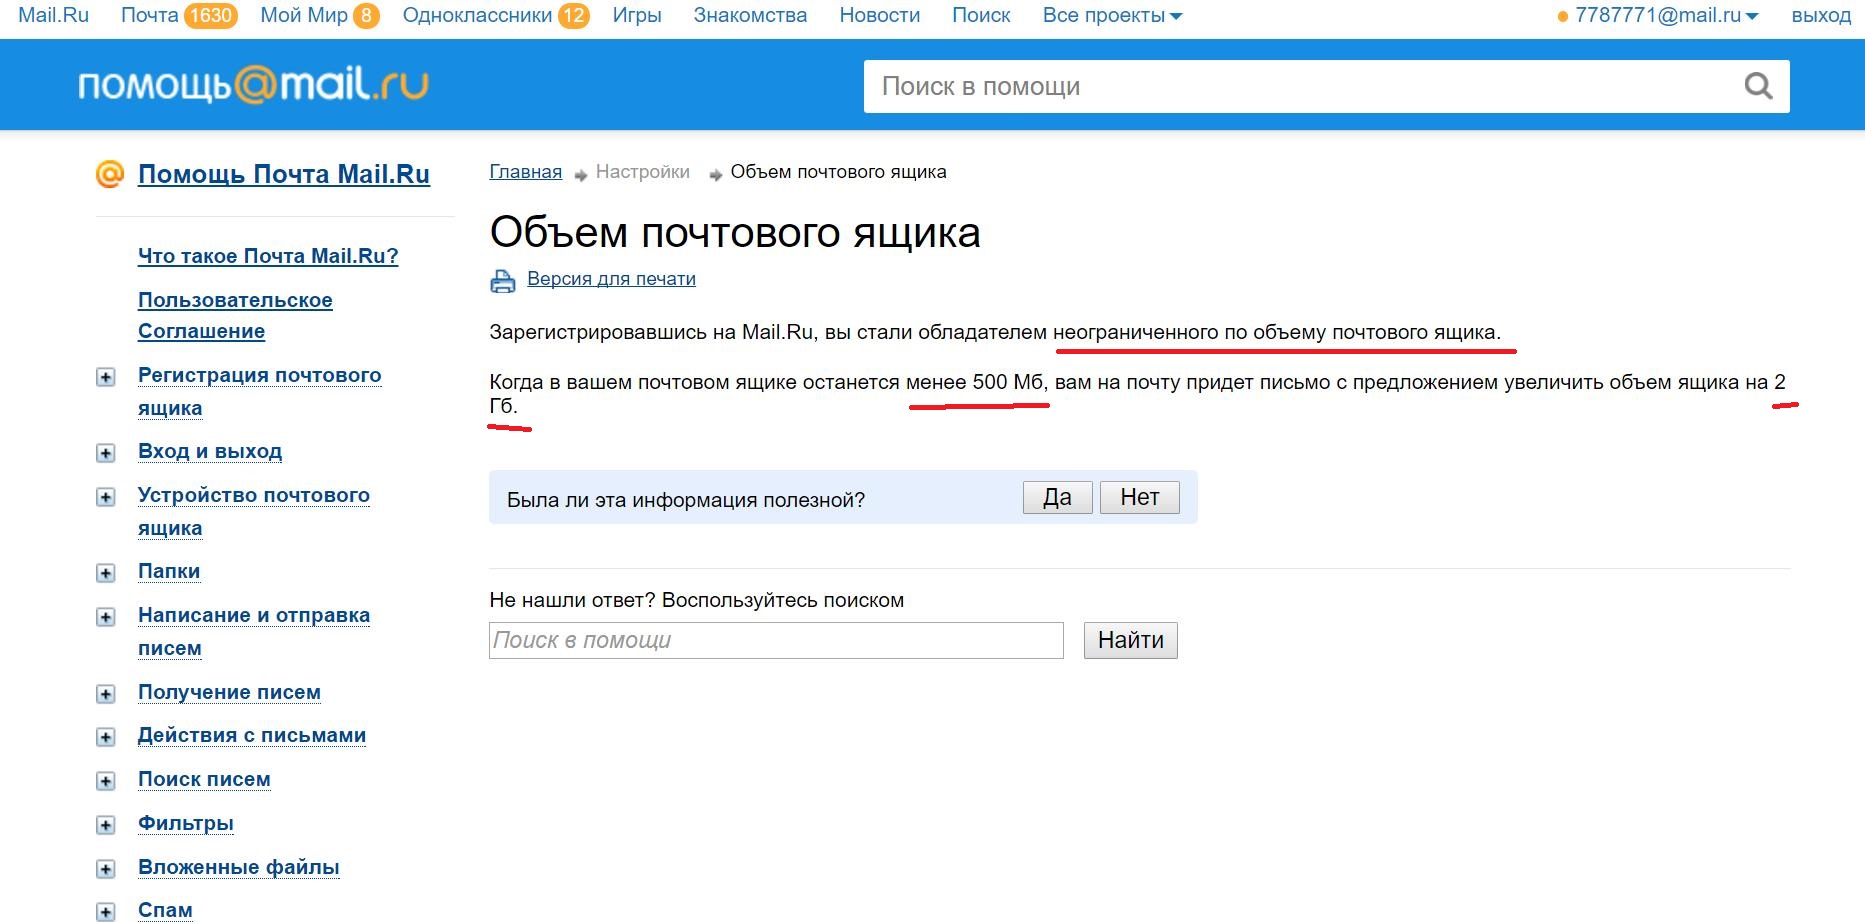Click the Не нашли ответ? Воспользуйтесь поиском text
This screenshot has width=1865, height=922.
tap(696, 600)
